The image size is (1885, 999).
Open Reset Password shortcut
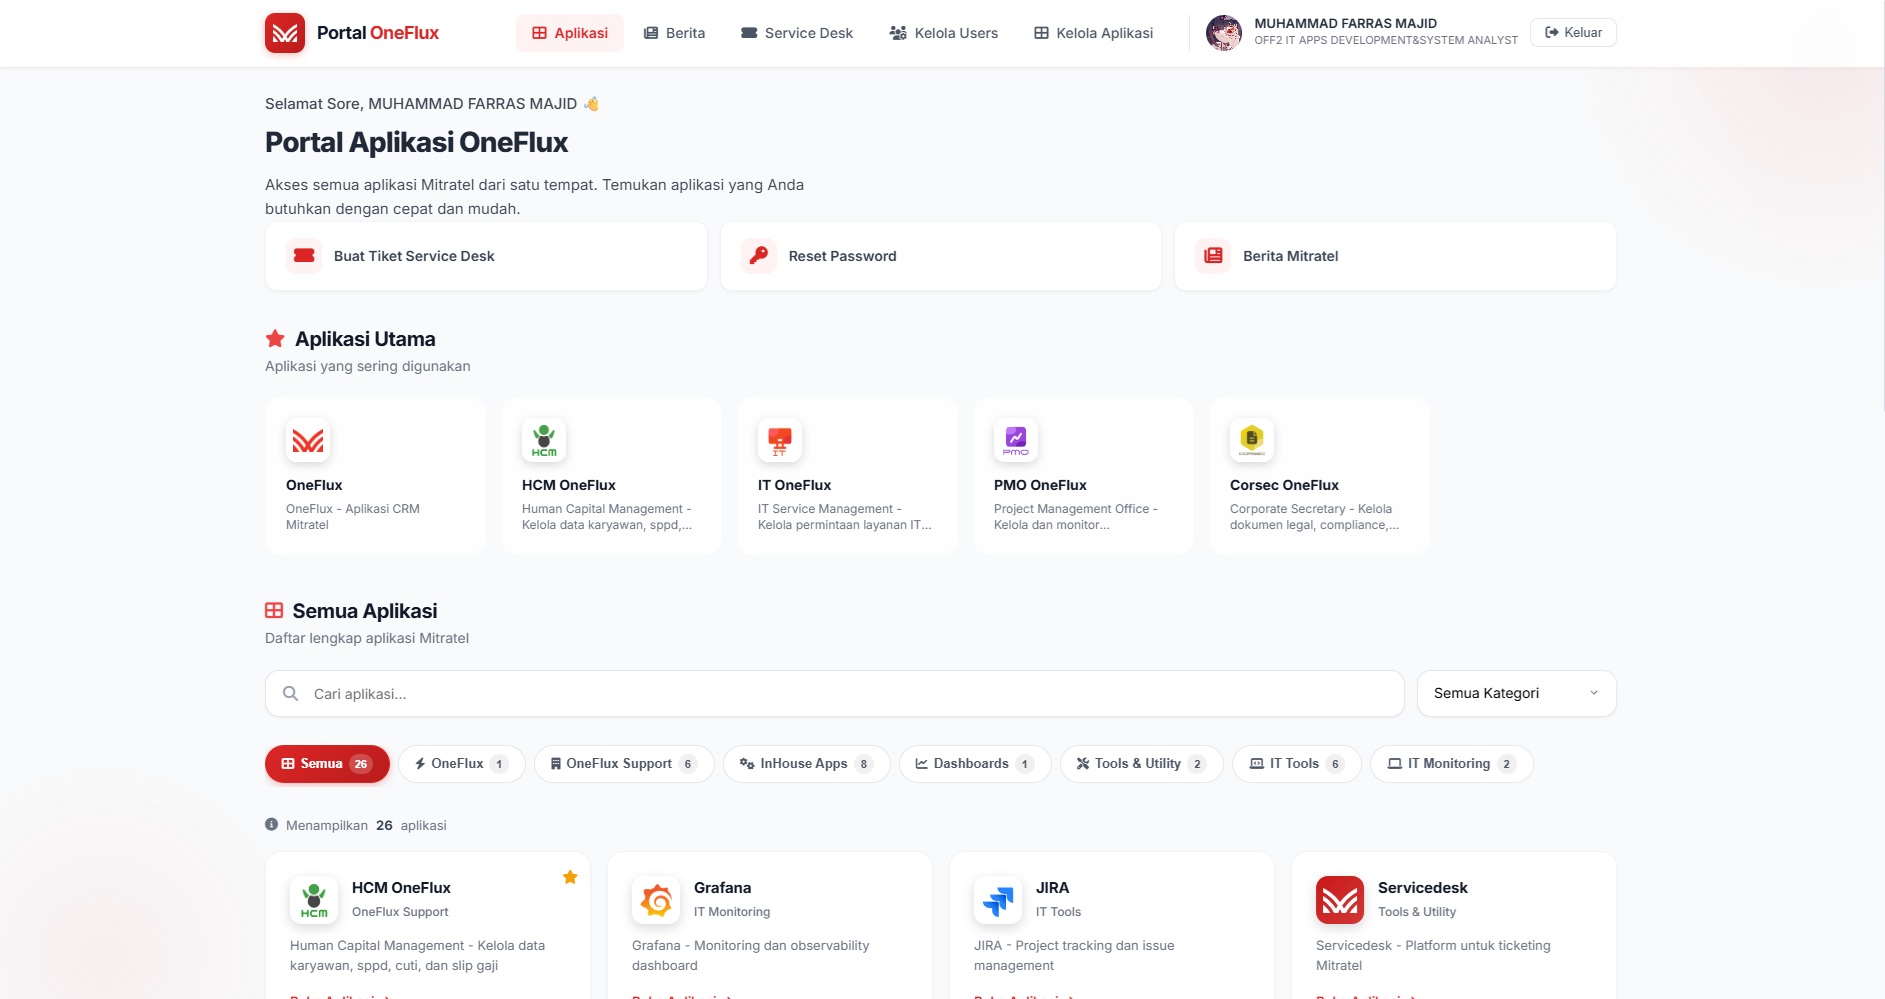(941, 256)
